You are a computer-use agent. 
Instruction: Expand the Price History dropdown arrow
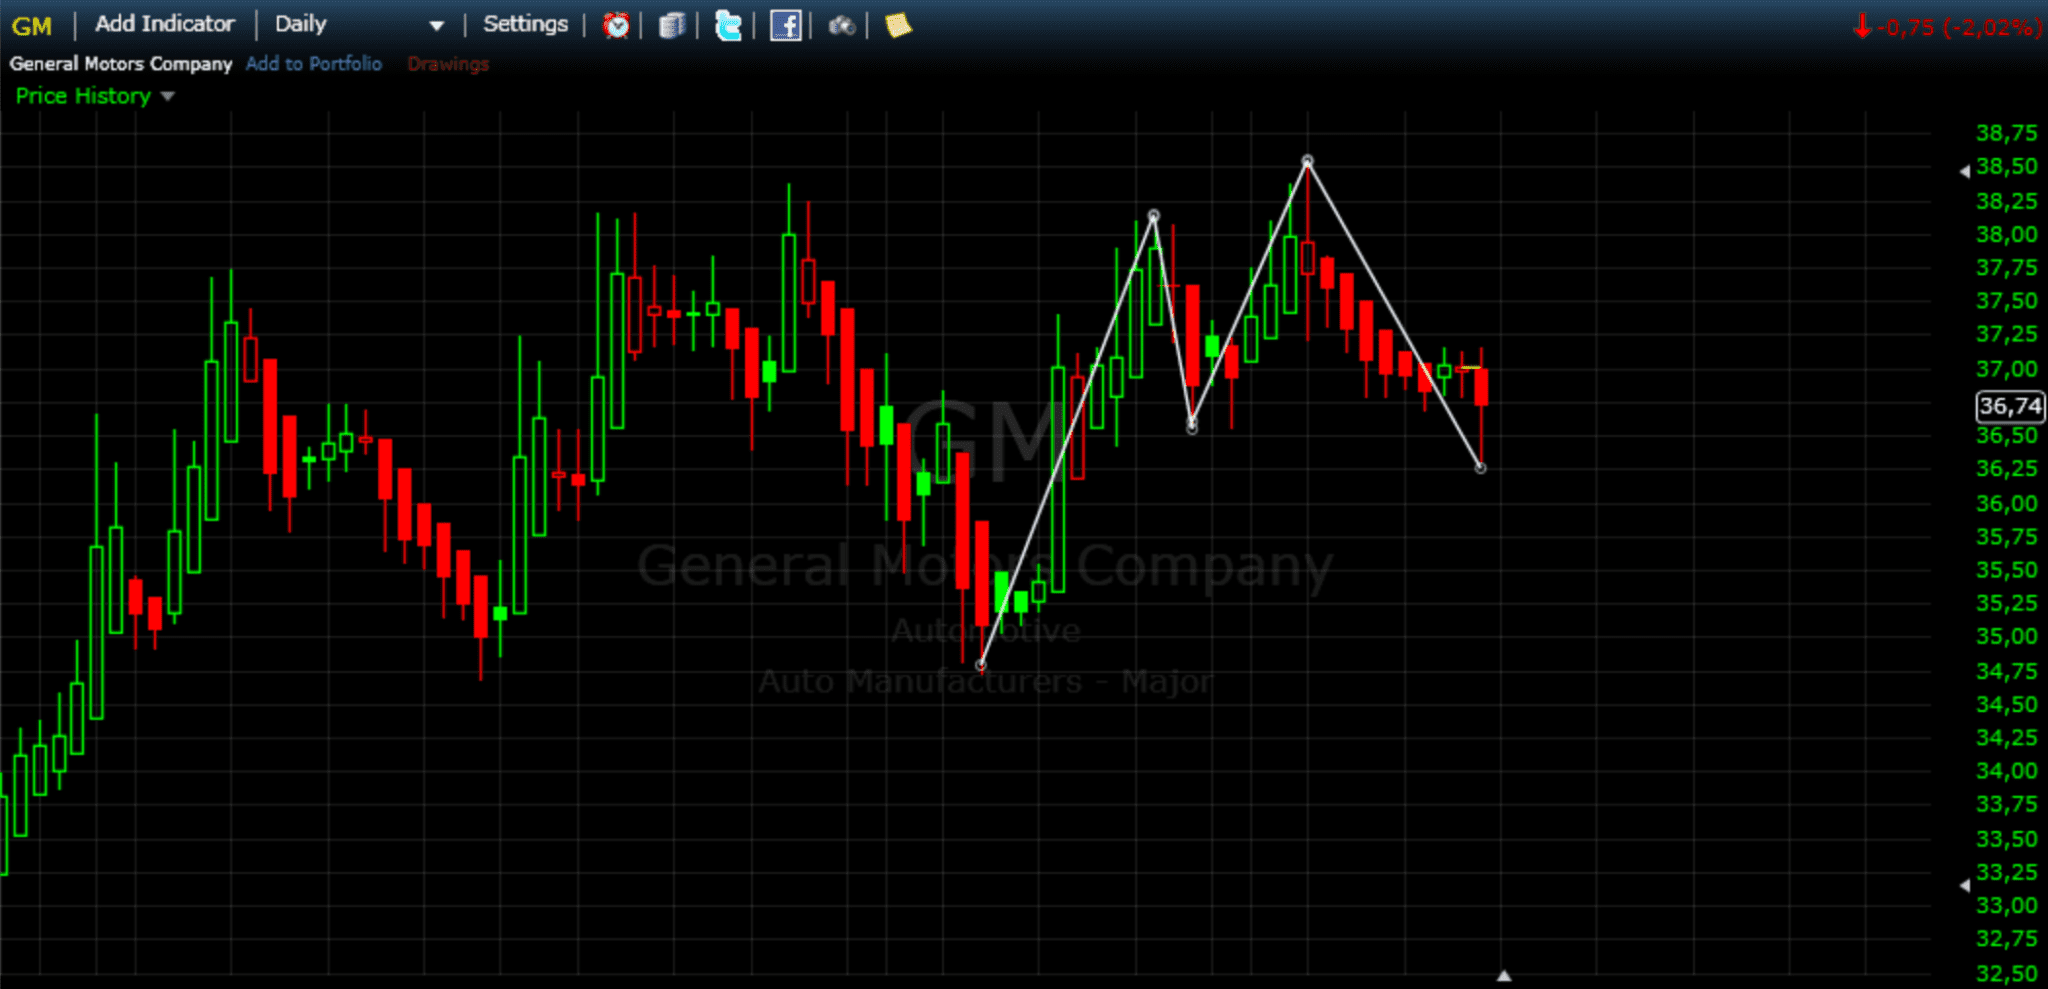(x=167, y=96)
